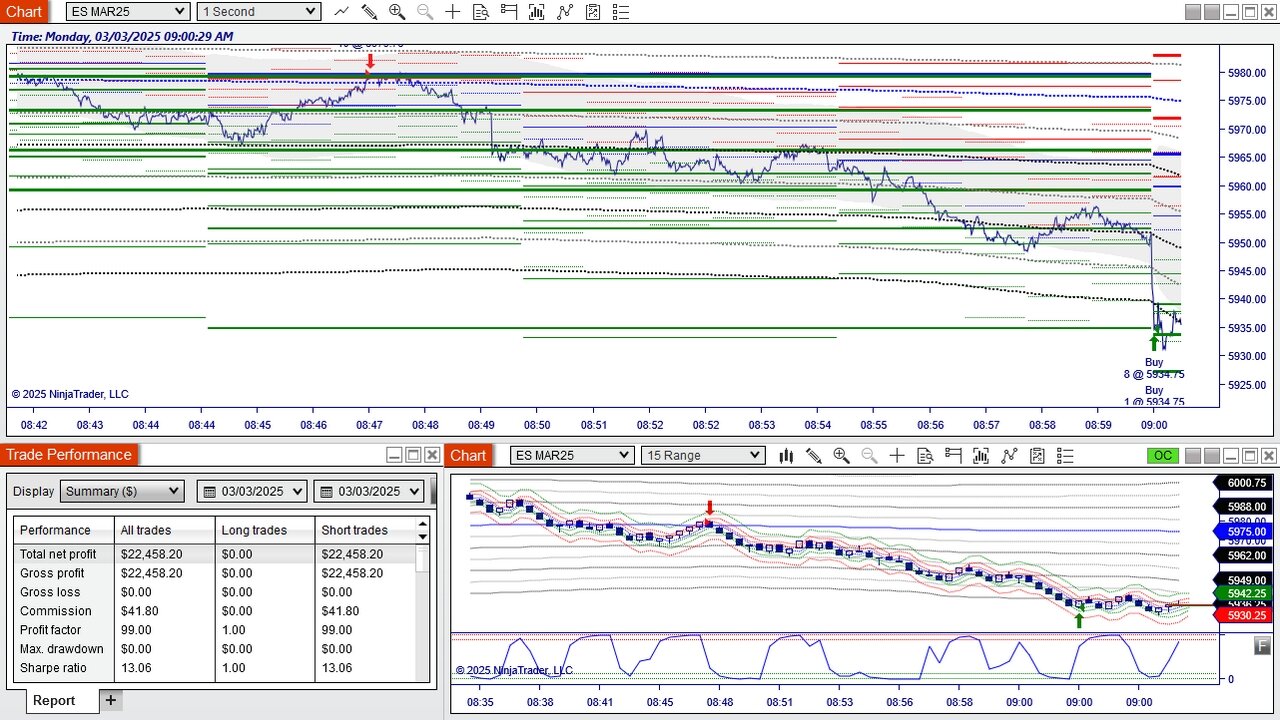Click zoom out magnifier in top chart toolbar

pos(425,12)
